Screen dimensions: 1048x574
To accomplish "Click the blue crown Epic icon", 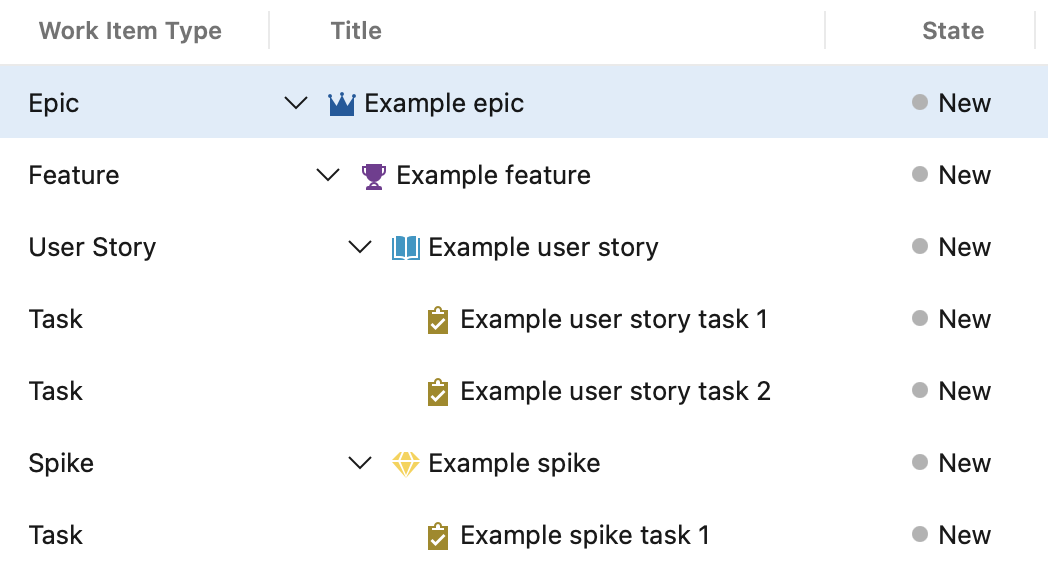I will point(342,104).
